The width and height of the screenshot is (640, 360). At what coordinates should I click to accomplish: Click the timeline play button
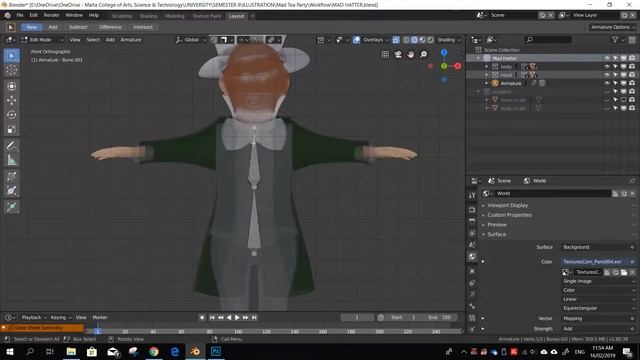click(x=237, y=317)
